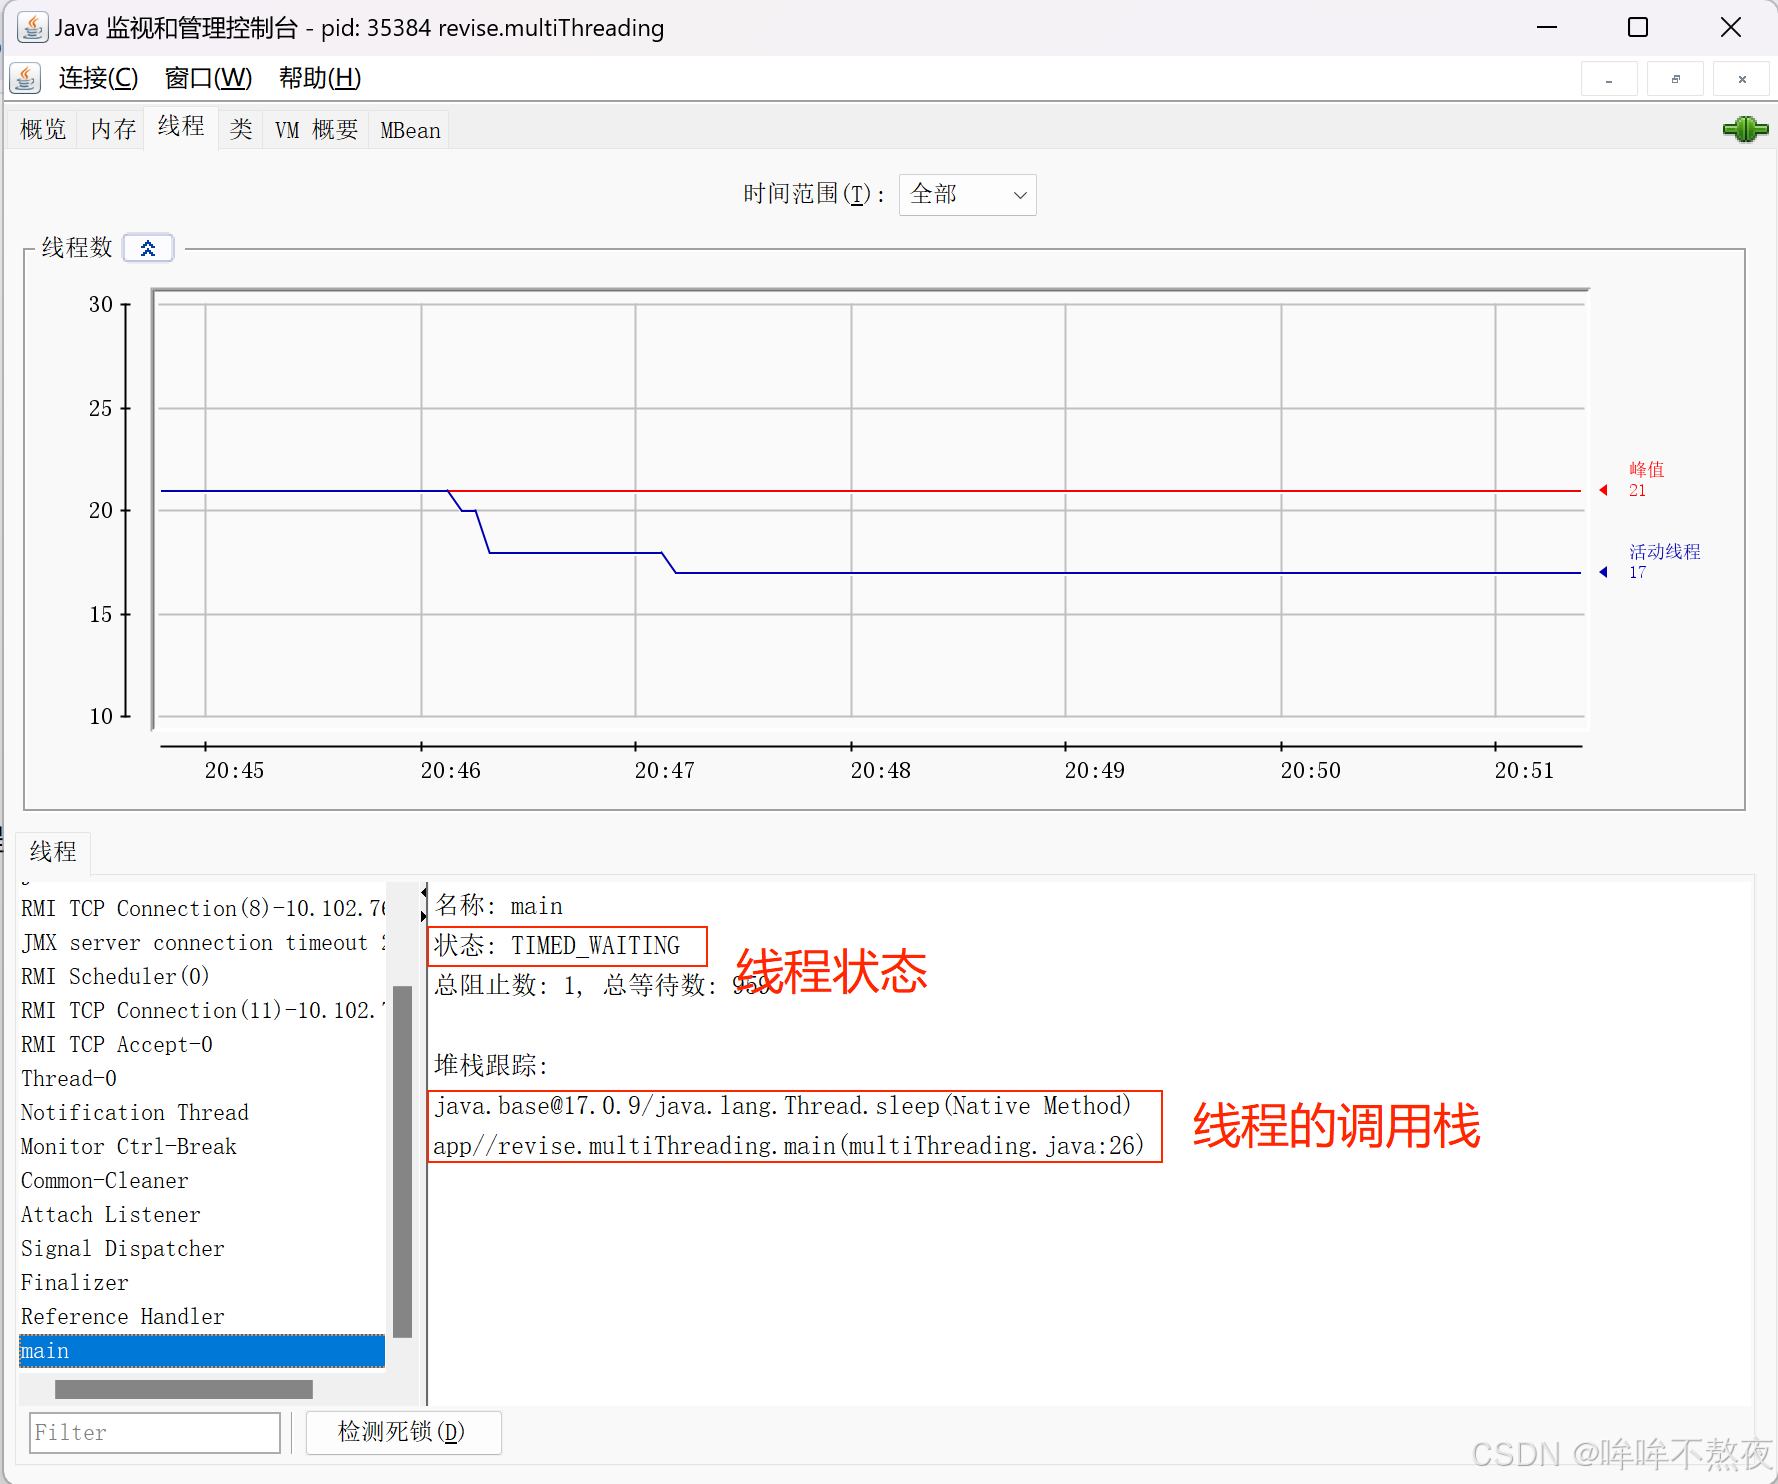This screenshot has width=1778, height=1484.
Task: Click the Thread.sleep stack trace line
Action: click(x=782, y=1106)
